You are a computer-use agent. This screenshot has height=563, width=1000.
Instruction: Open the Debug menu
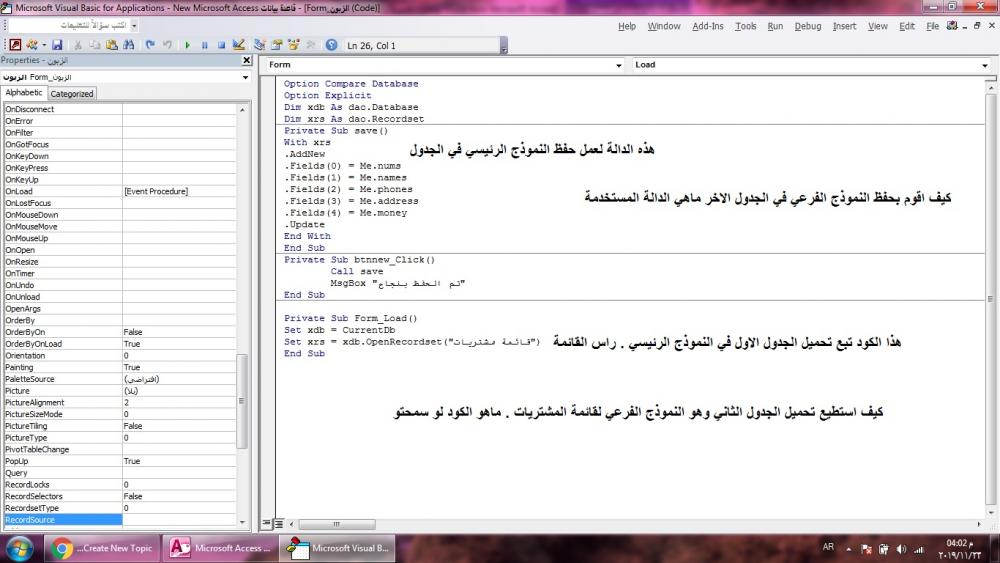(807, 26)
